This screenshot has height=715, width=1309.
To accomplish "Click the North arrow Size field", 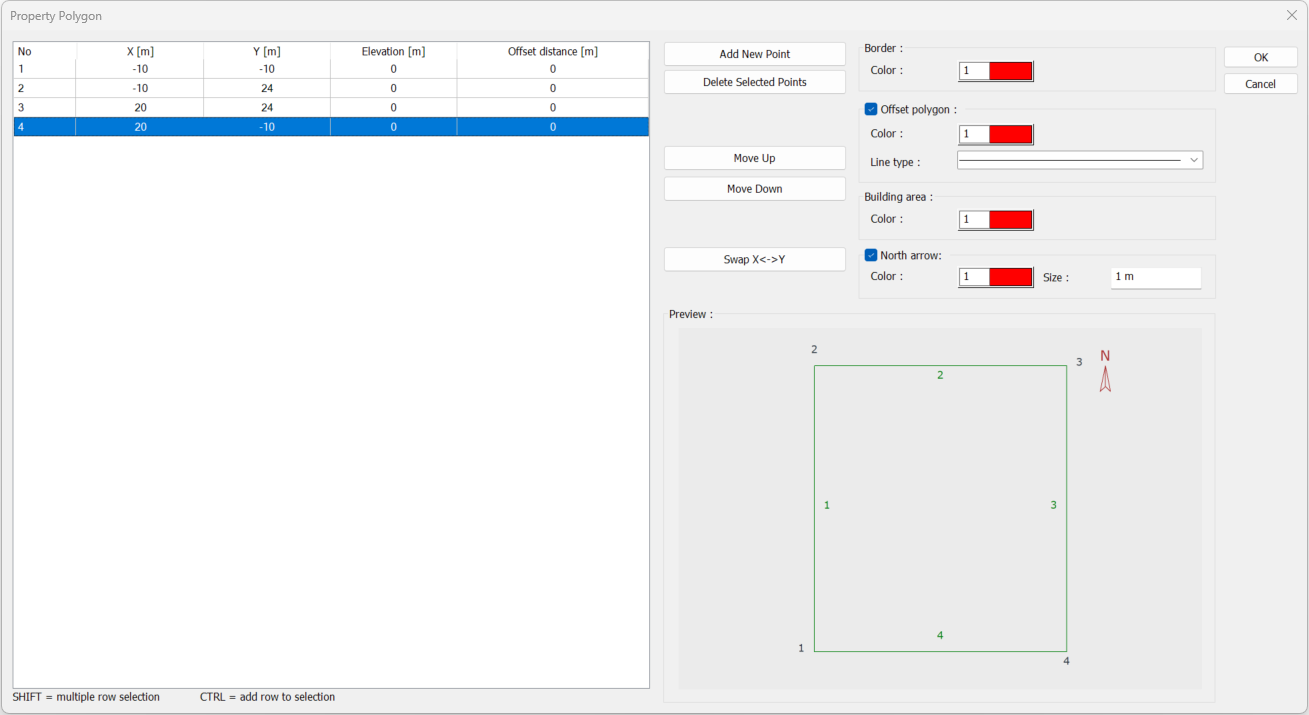I will [x=1155, y=277].
